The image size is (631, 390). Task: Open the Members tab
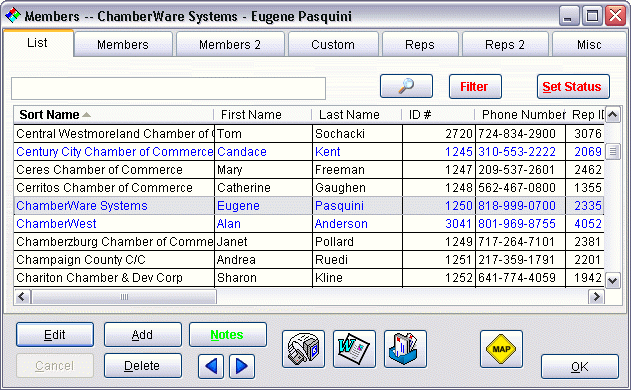123,44
